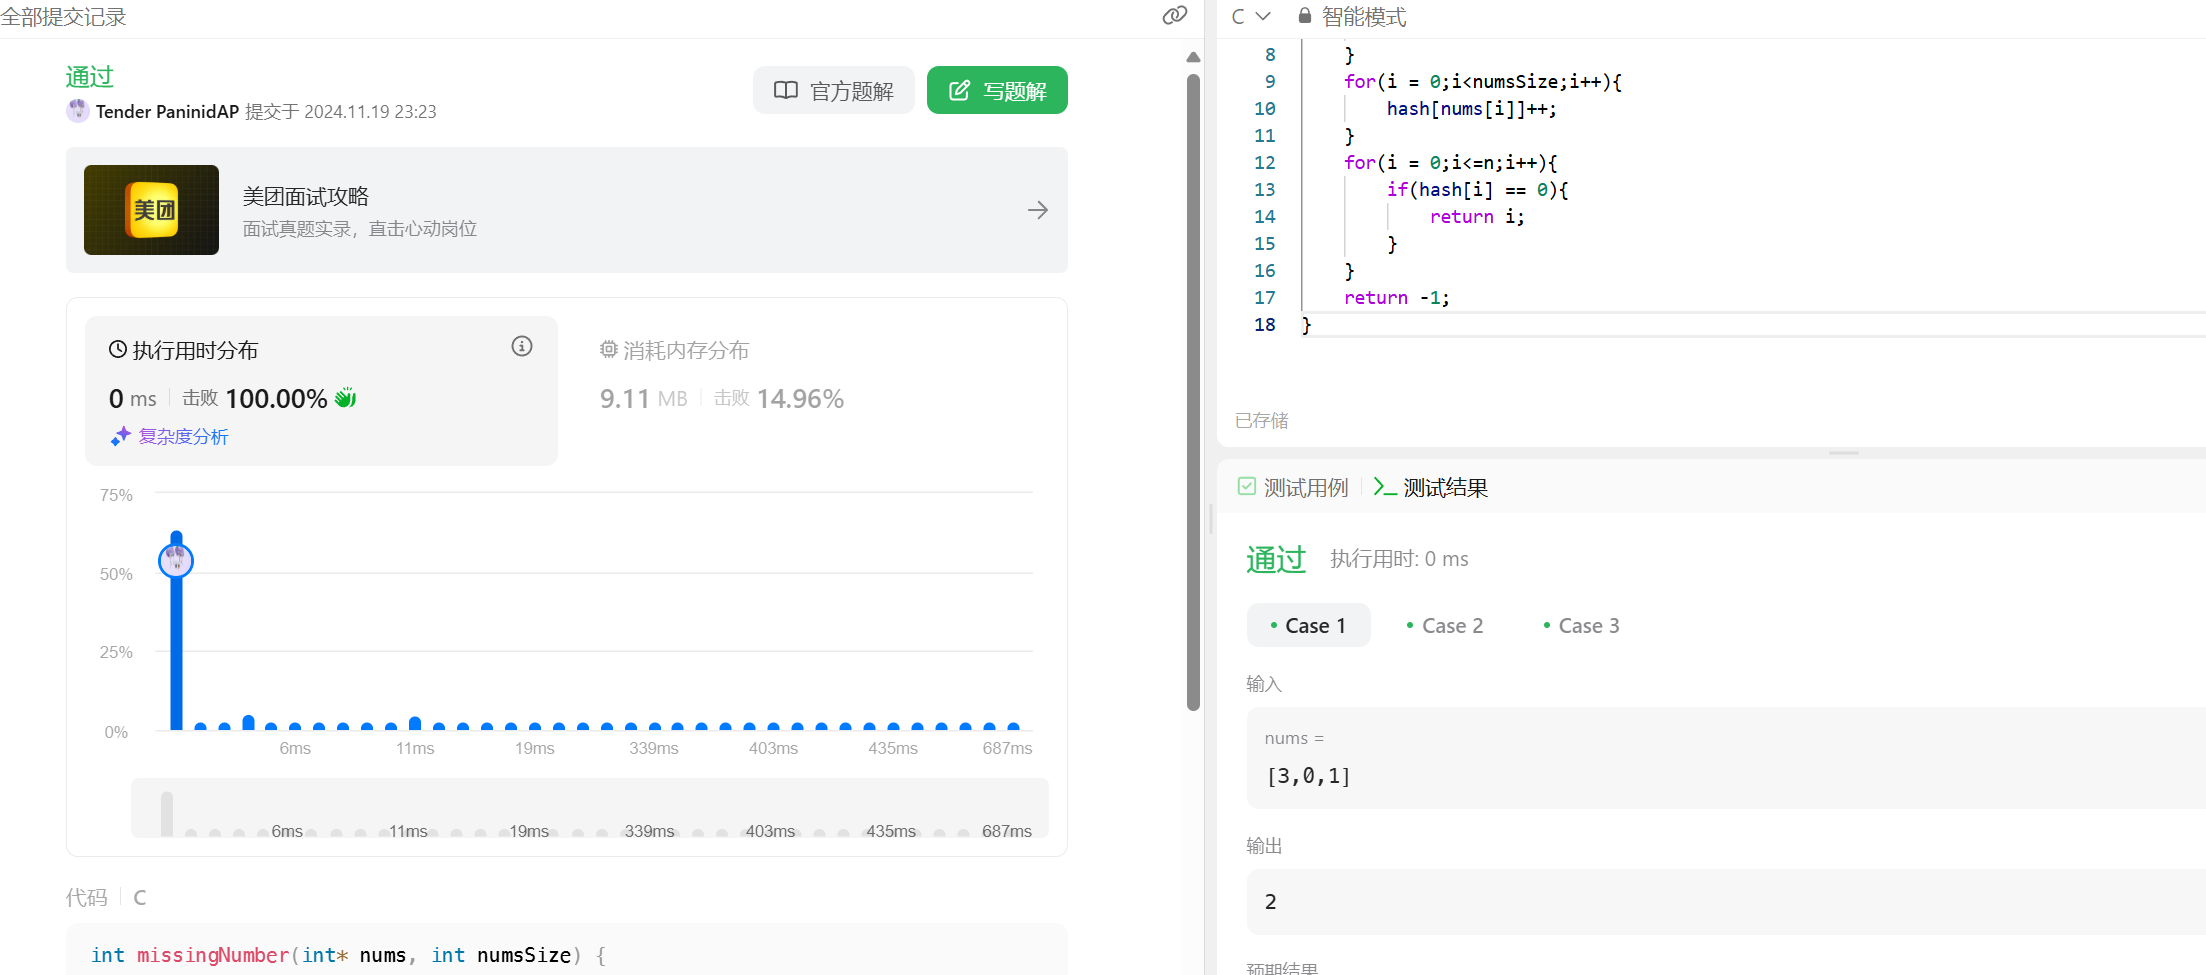The width and height of the screenshot is (2206, 975).
Task: Click the lock icon beside 智能模式
Action: [1304, 16]
